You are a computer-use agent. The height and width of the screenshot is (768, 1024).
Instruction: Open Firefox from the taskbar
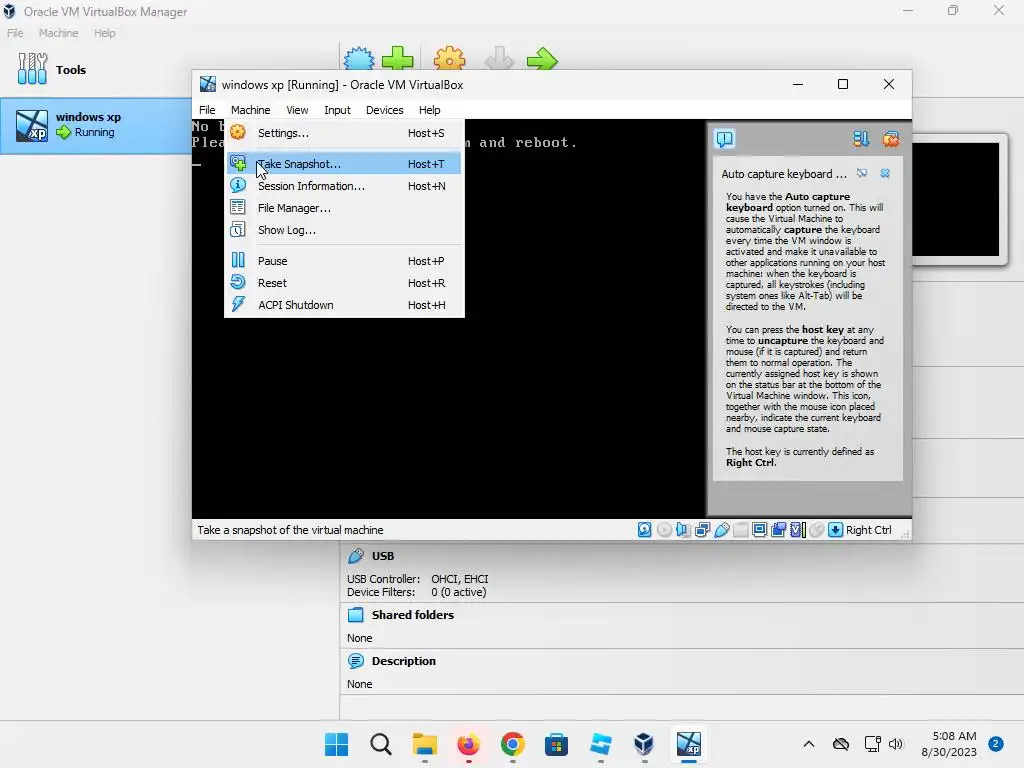[468, 744]
